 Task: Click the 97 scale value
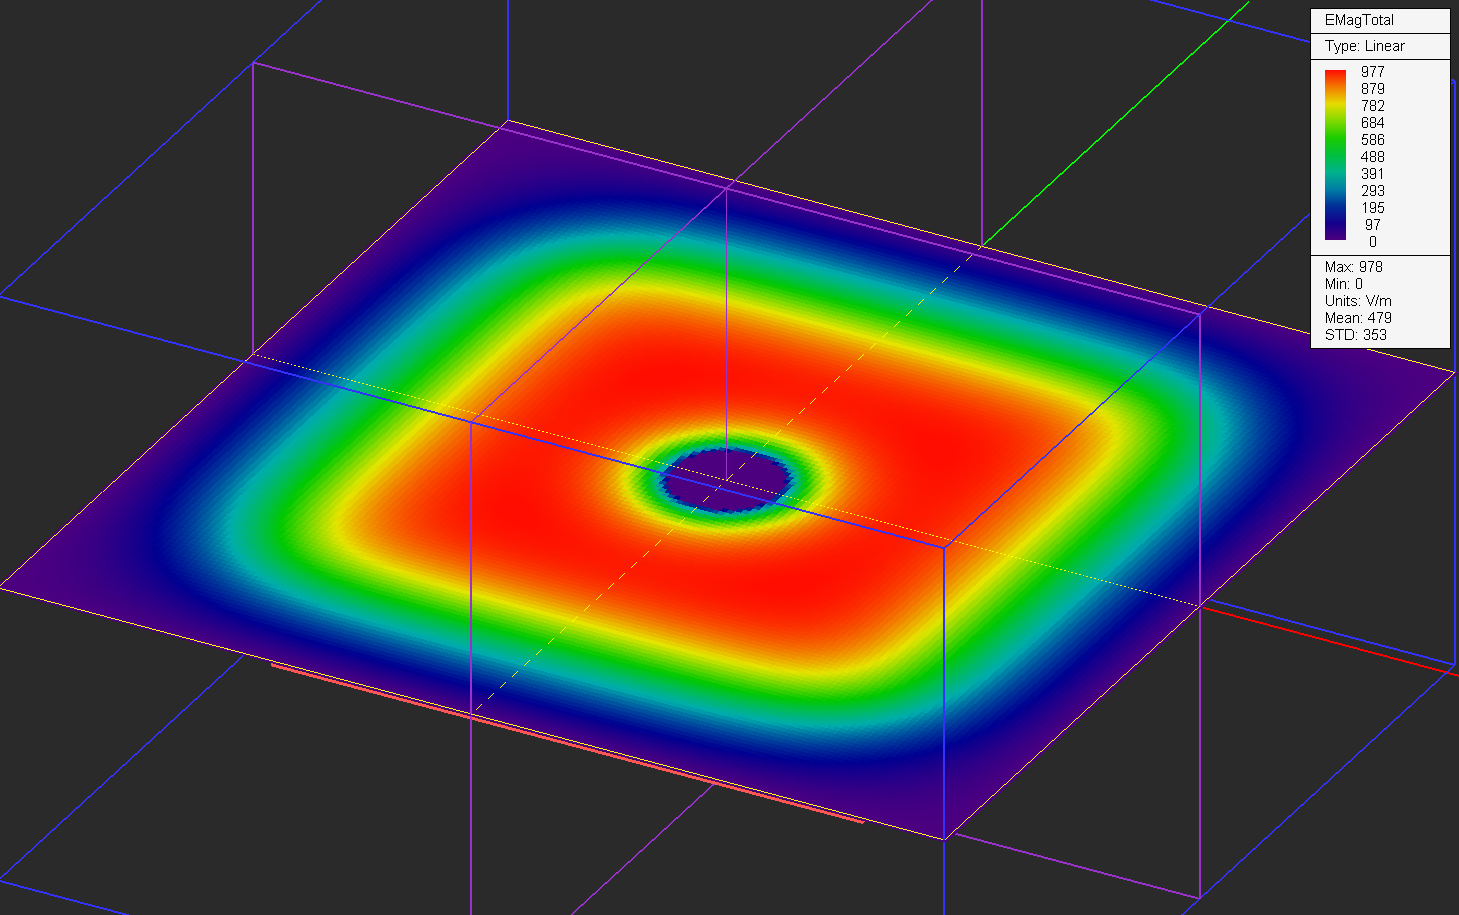click(x=1372, y=225)
